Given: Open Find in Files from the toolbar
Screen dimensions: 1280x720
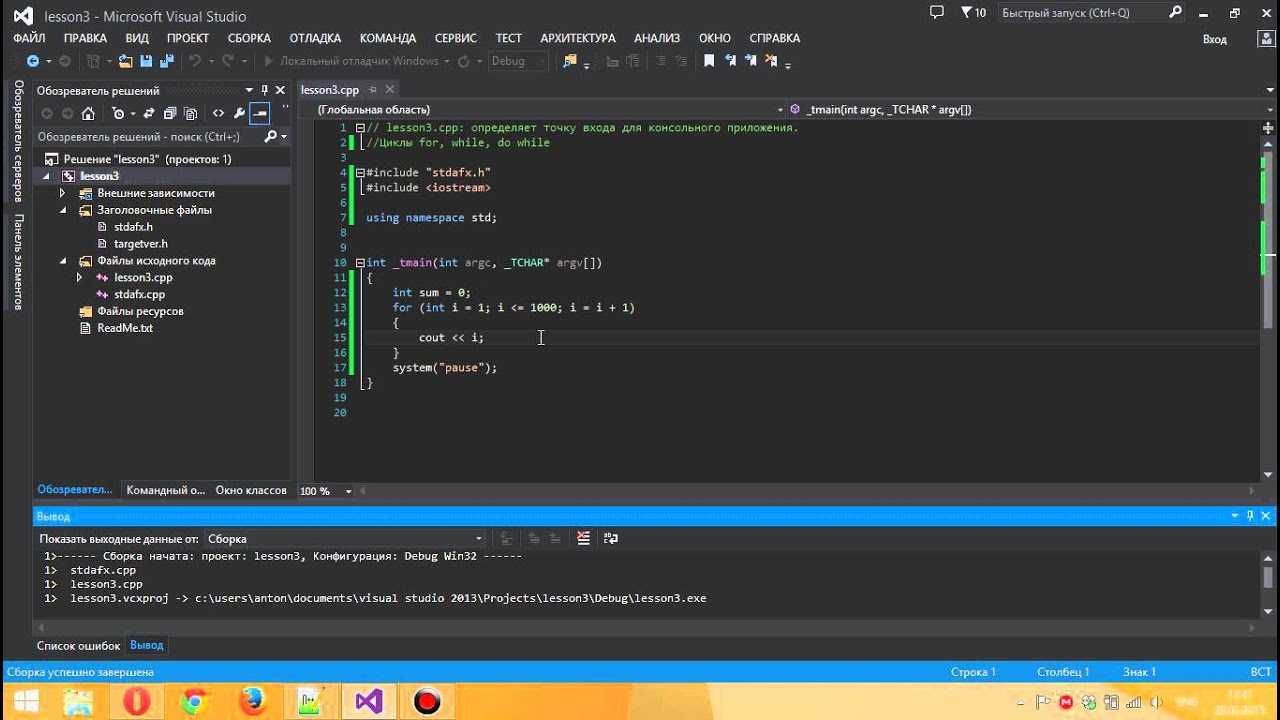Looking at the screenshot, I should point(570,61).
